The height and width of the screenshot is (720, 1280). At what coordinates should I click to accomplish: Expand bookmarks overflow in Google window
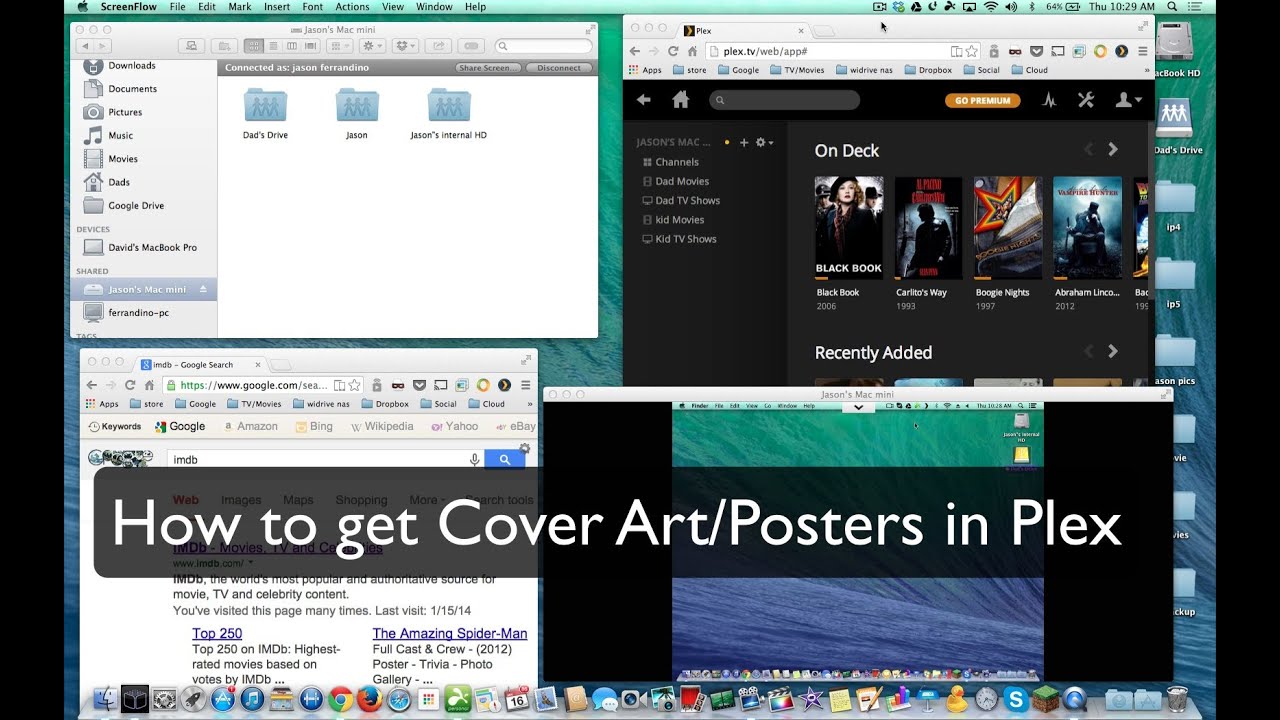530,404
